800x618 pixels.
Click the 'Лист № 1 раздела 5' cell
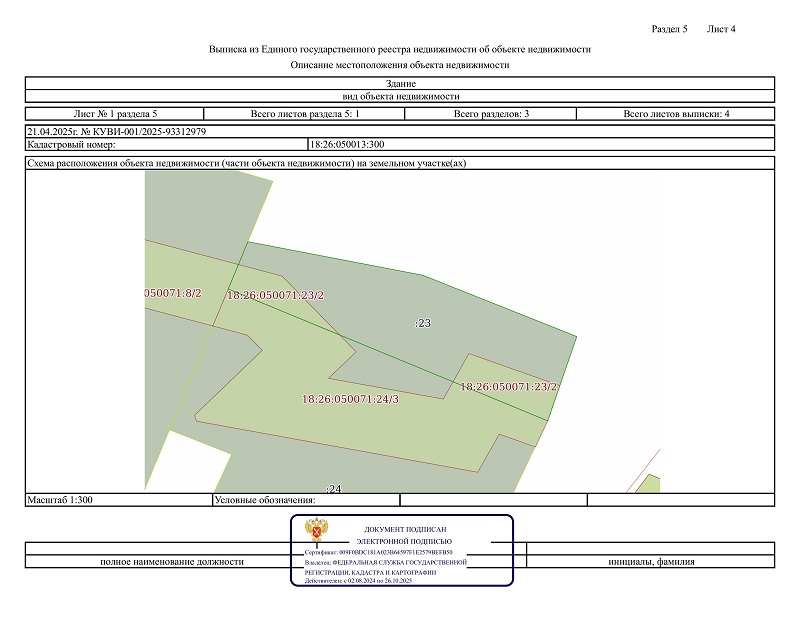[x=115, y=114]
